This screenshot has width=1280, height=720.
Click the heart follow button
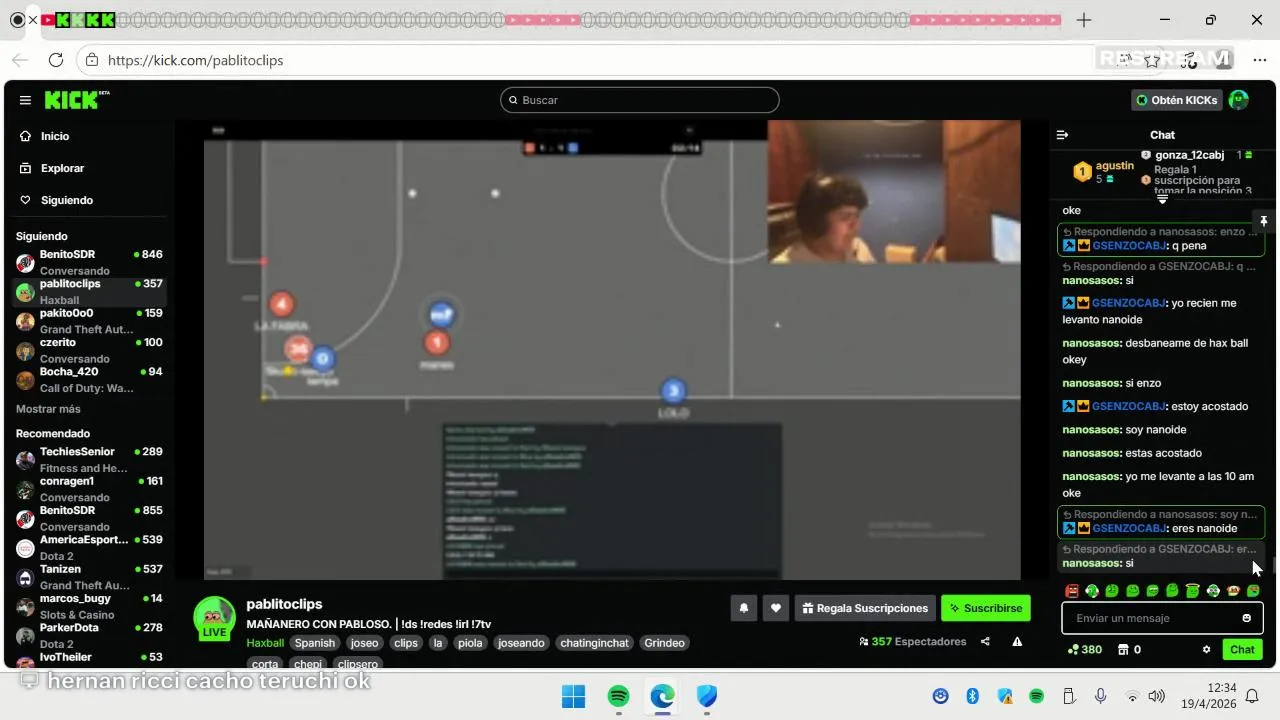click(775, 607)
